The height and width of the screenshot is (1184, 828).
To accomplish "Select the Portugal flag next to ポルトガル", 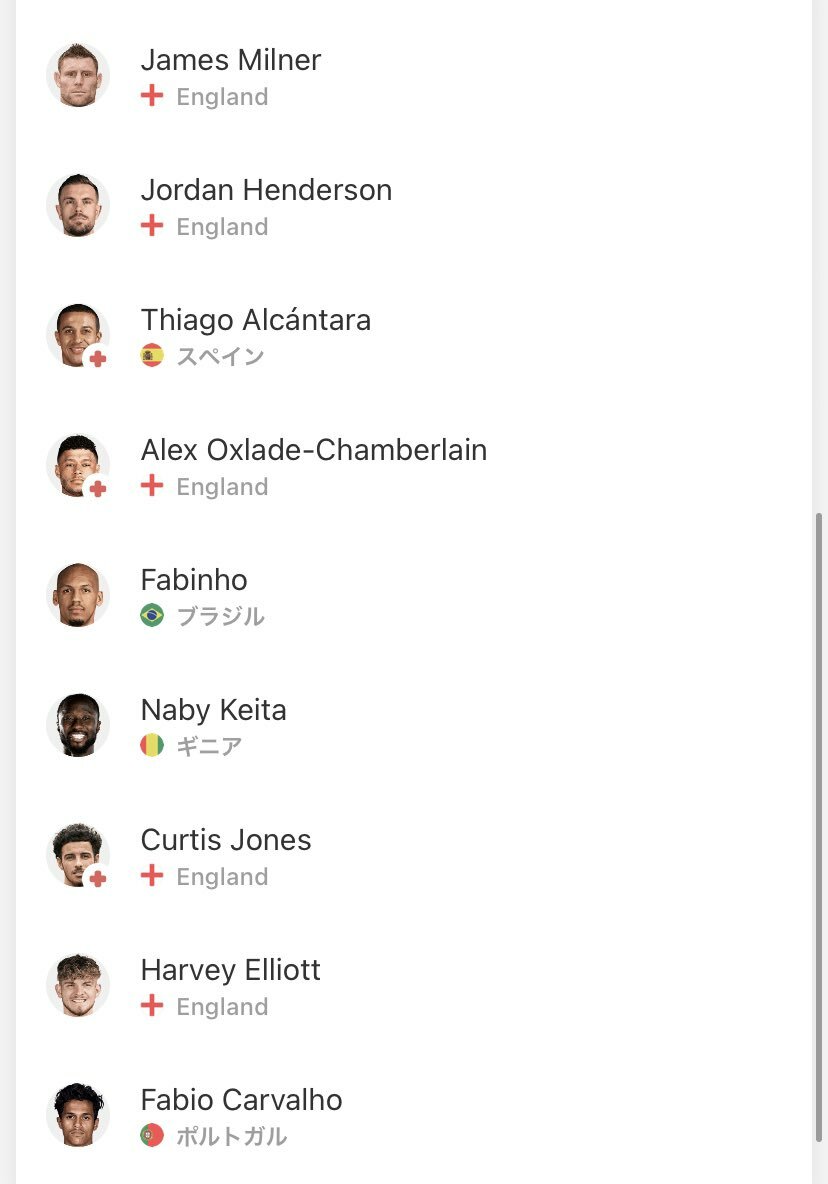I will click(152, 1135).
